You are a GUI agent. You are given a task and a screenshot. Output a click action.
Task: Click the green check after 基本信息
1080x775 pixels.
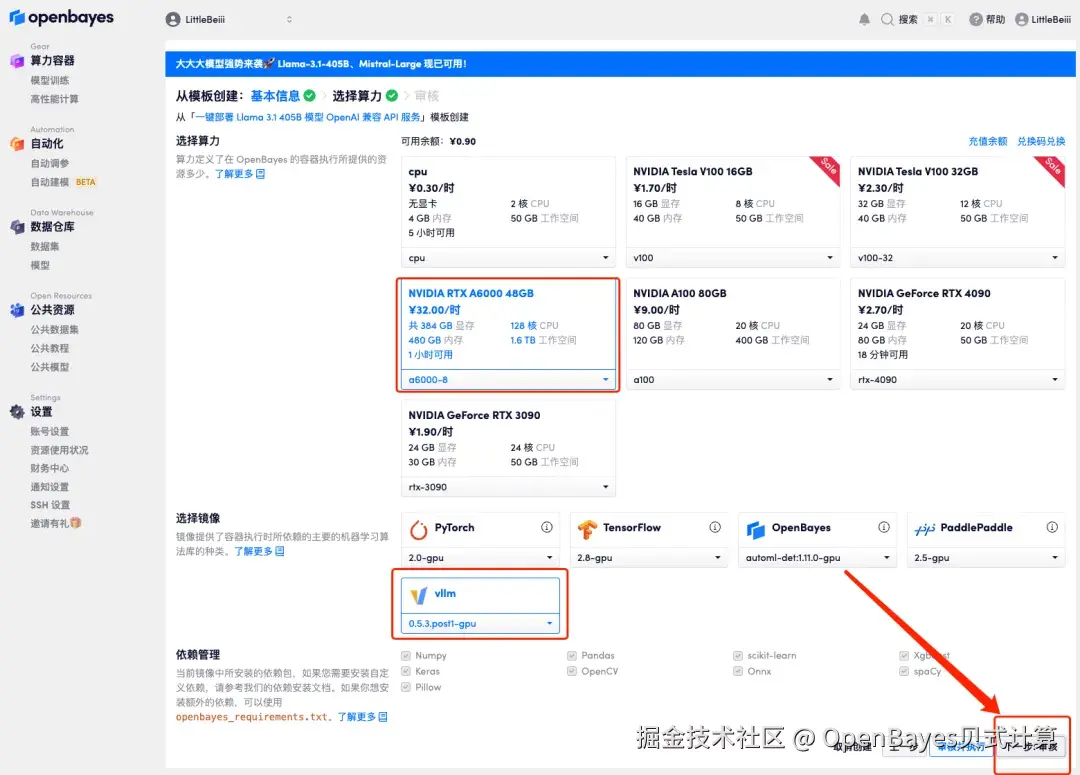(x=310, y=96)
